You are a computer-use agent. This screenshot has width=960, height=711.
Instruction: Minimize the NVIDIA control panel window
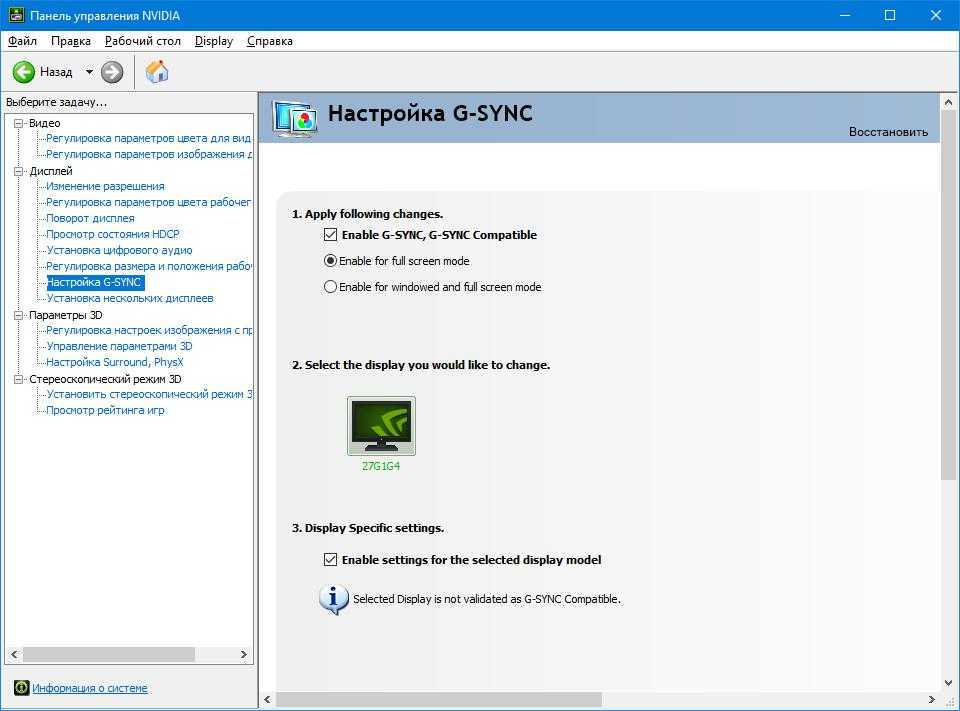846,15
